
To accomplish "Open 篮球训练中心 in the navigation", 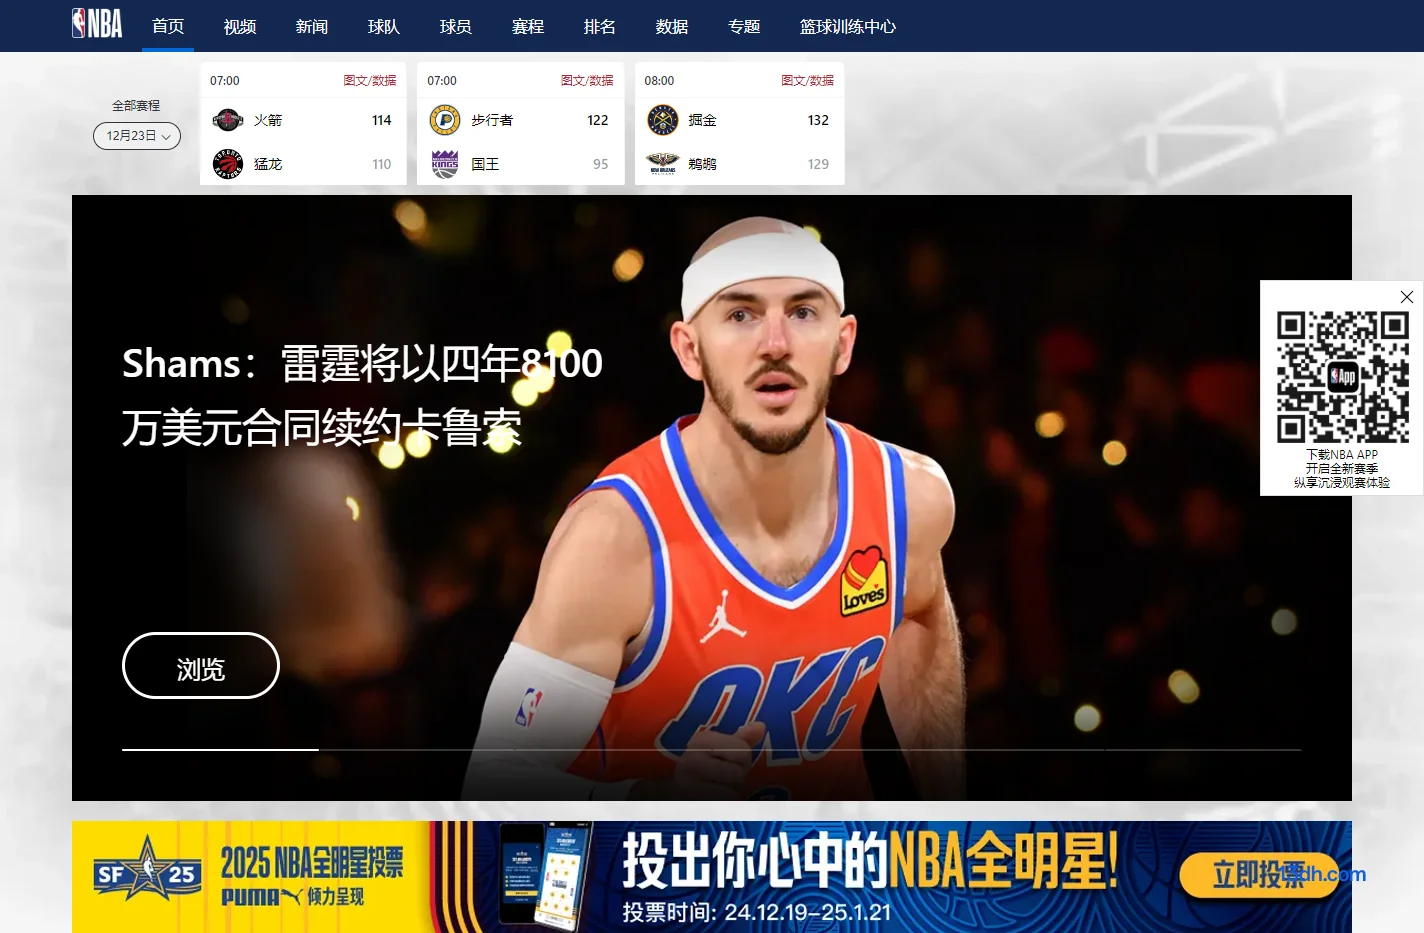I will 848,26.
